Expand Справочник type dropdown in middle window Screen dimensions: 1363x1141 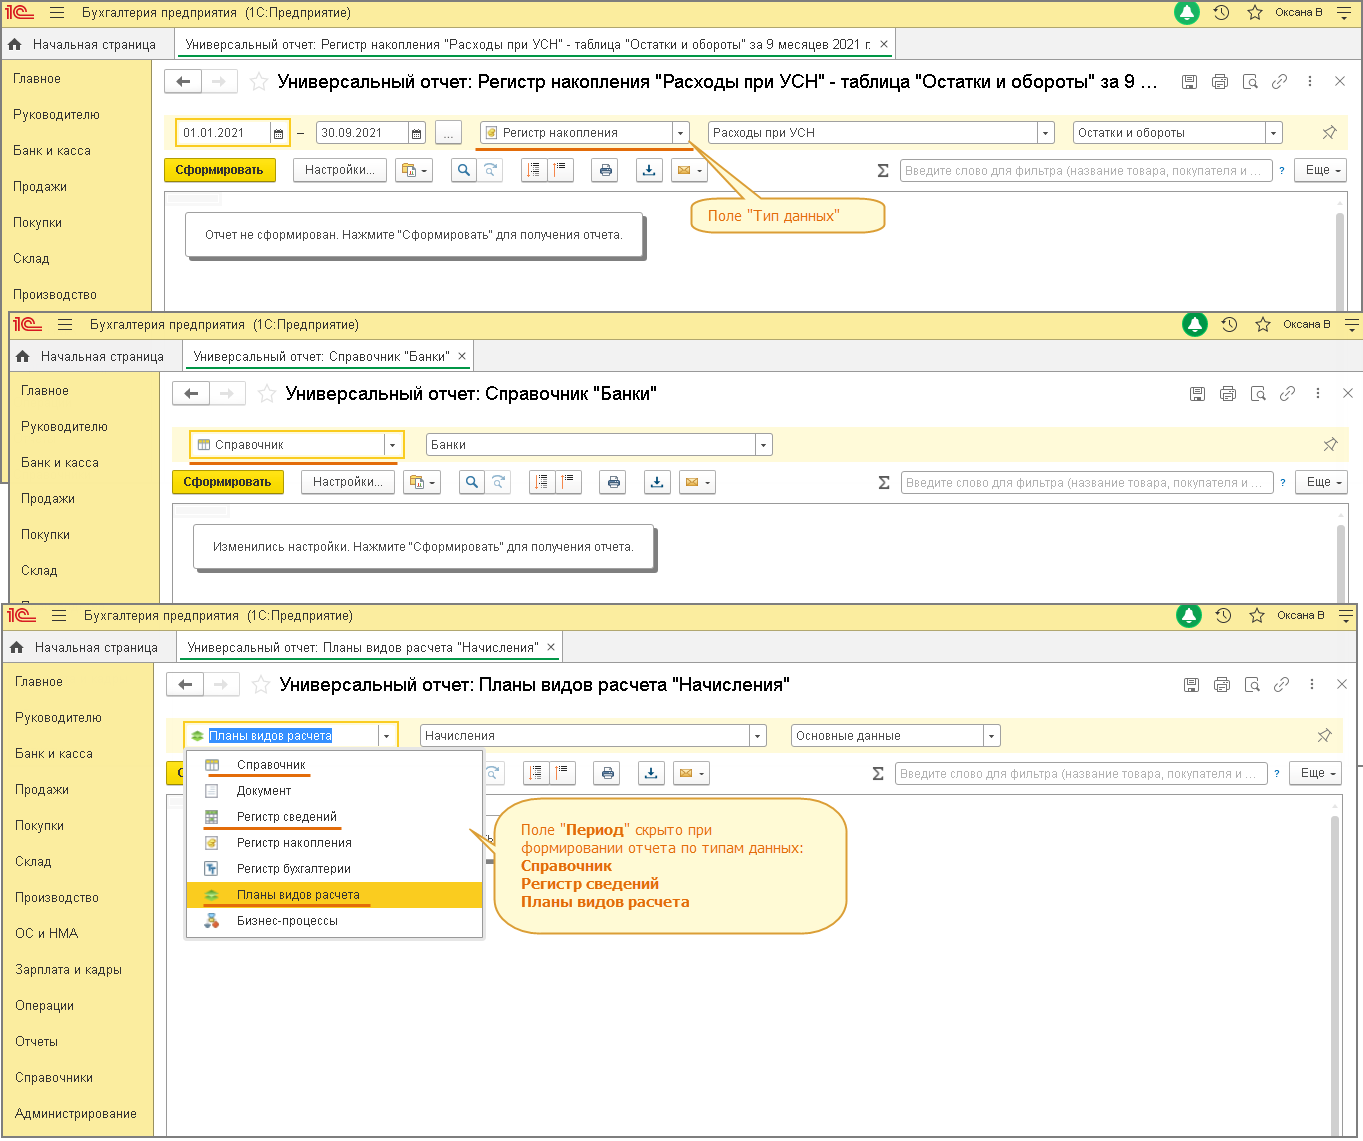pyautogui.click(x=392, y=445)
